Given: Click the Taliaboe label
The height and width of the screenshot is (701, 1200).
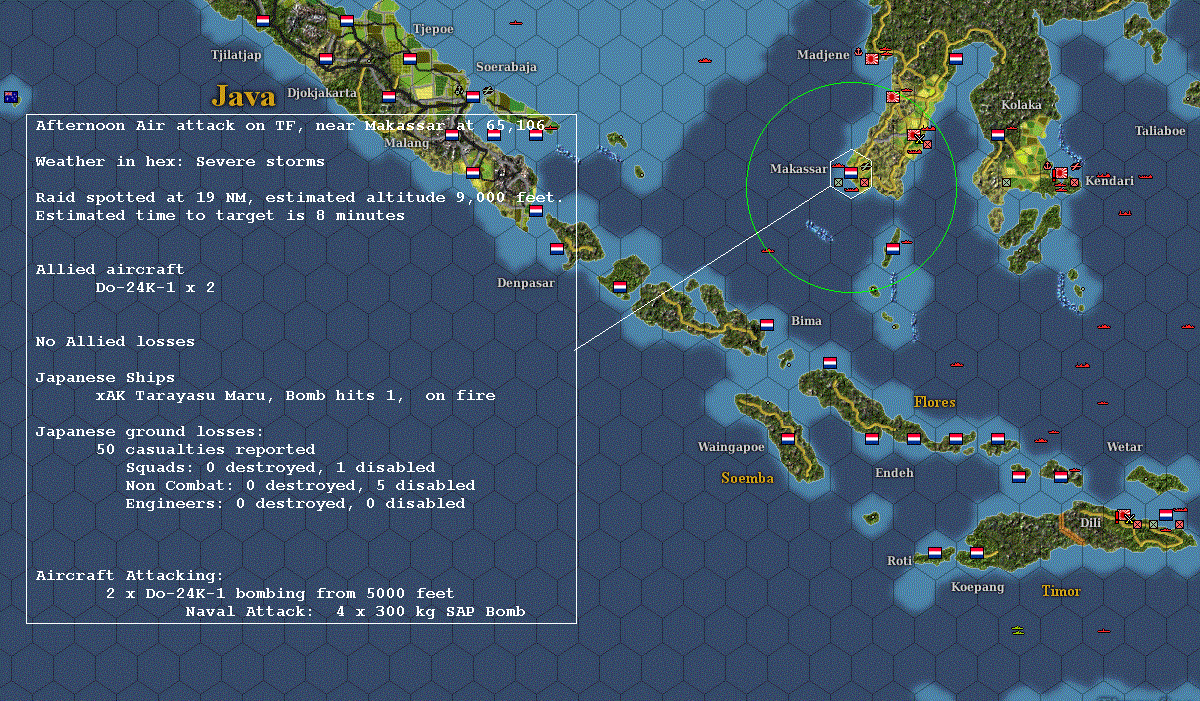Looking at the screenshot, I should pos(1160,131).
